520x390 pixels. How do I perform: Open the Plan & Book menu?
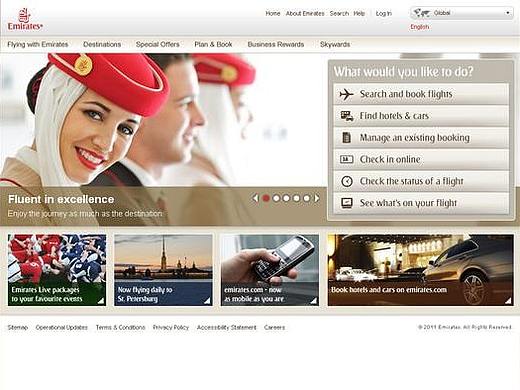pos(213,44)
